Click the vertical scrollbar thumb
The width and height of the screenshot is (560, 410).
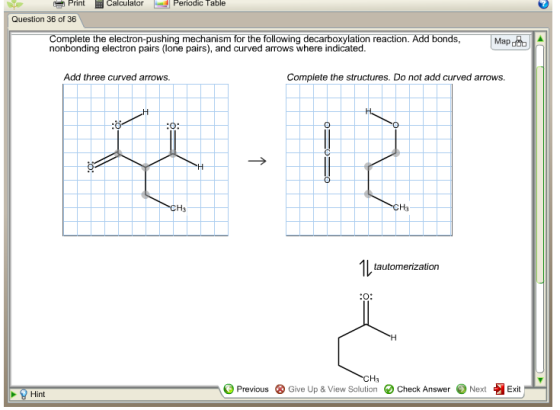tap(540, 174)
